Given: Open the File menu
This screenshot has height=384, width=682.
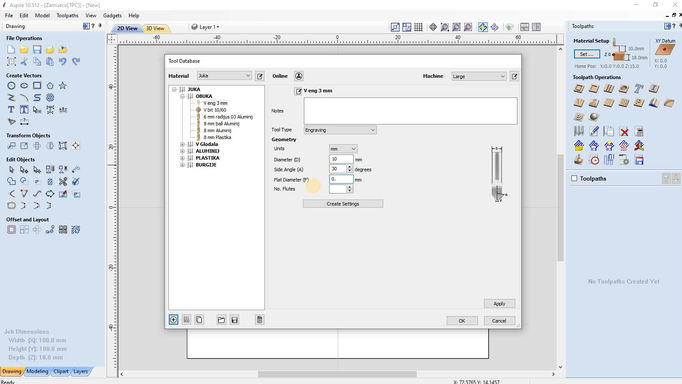Looking at the screenshot, I should [9, 15].
